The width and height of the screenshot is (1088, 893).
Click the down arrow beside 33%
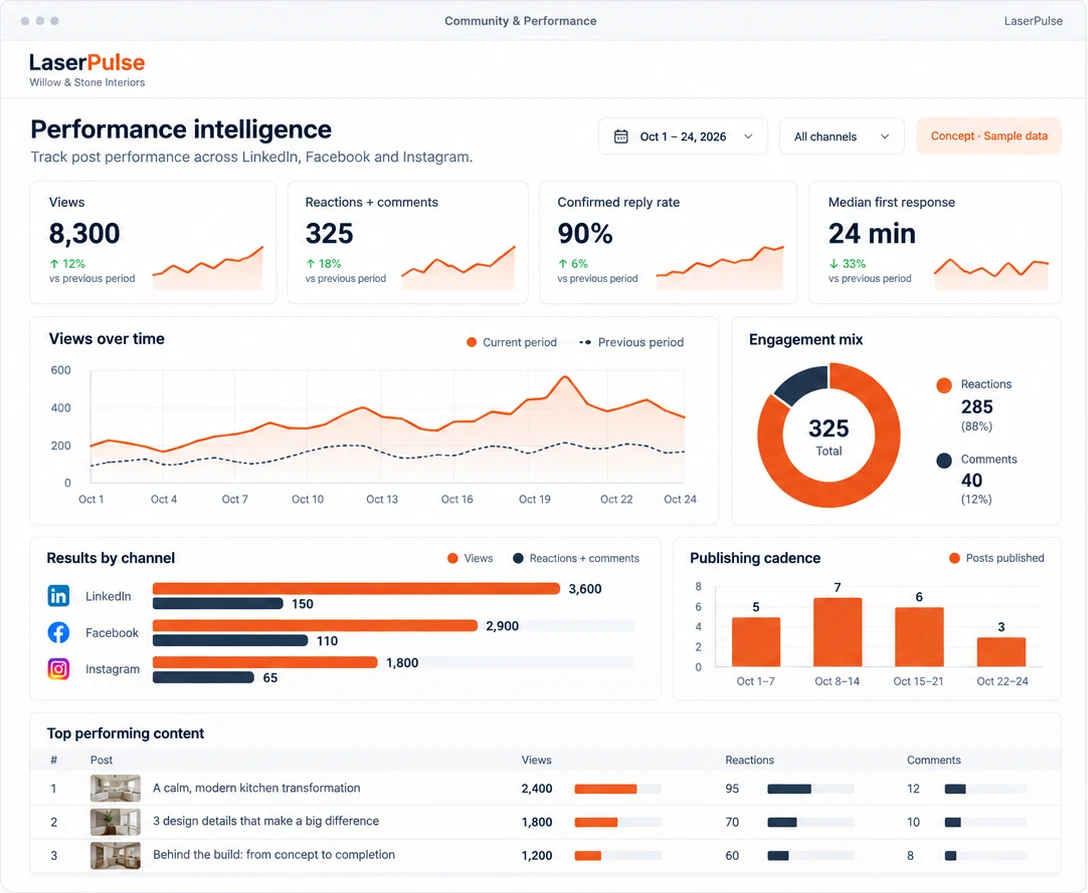tap(833, 264)
